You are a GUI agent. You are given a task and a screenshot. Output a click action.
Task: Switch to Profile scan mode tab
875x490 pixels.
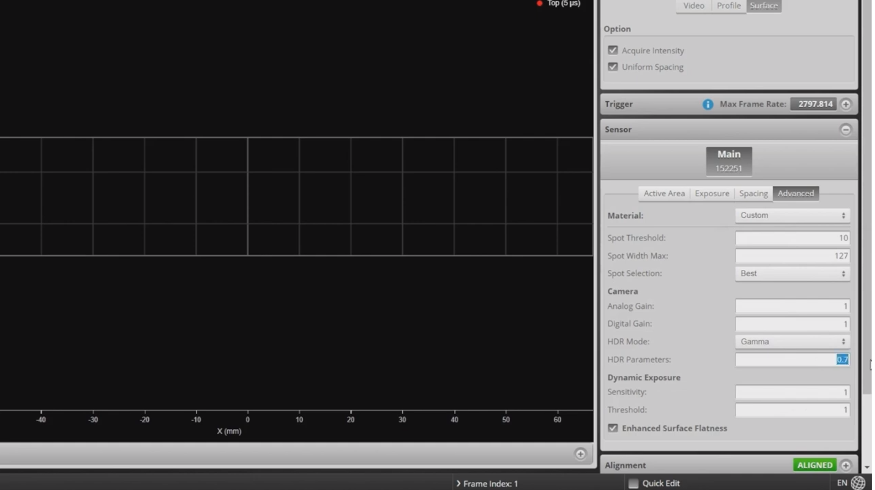(728, 6)
